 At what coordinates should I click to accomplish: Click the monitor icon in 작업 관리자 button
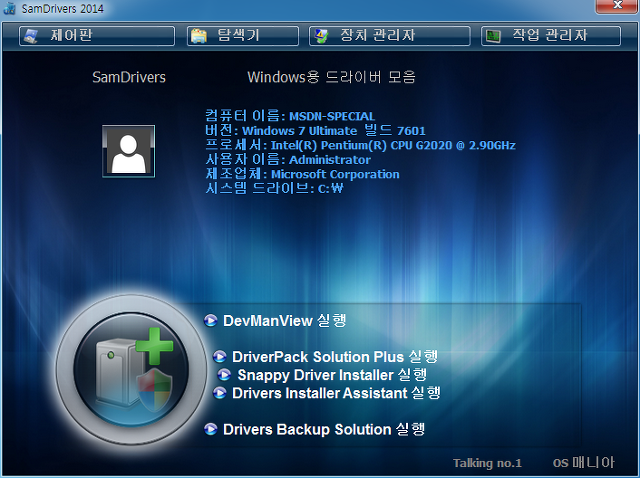pyautogui.click(x=493, y=36)
